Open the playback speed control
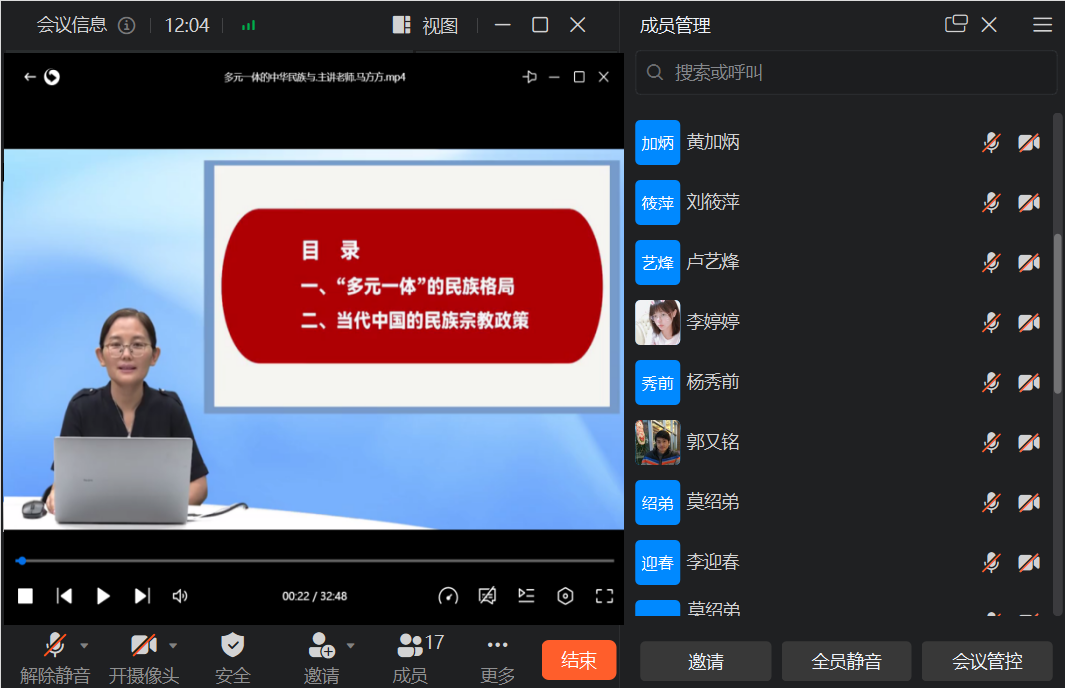This screenshot has width=1065, height=688. pyautogui.click(x=448, y=596)
